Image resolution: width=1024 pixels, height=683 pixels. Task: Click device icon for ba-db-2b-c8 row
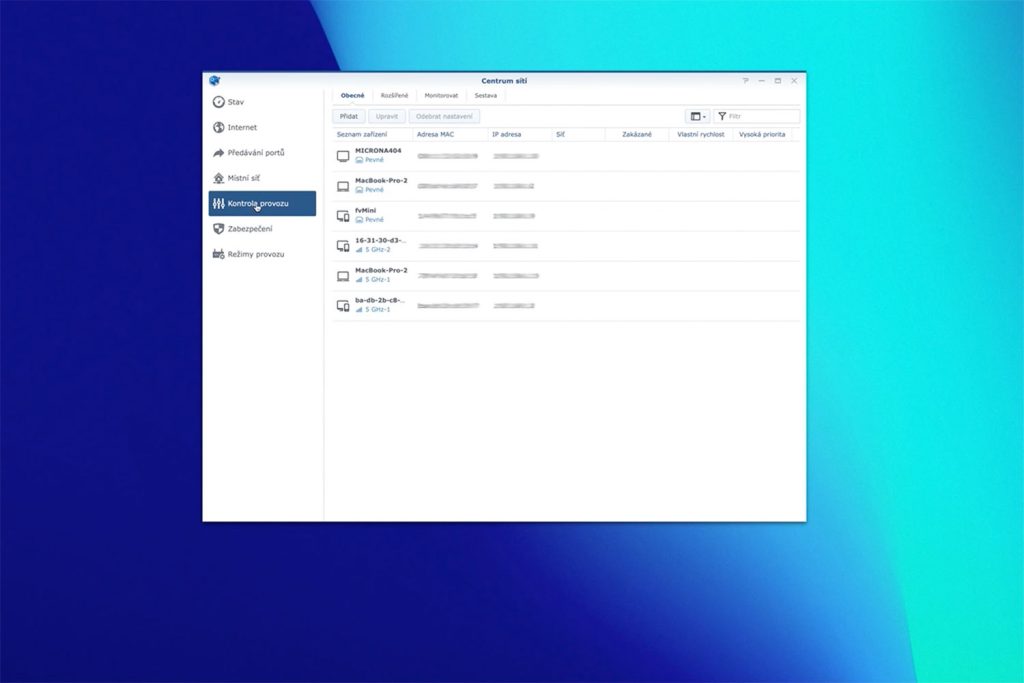(343, 306)
